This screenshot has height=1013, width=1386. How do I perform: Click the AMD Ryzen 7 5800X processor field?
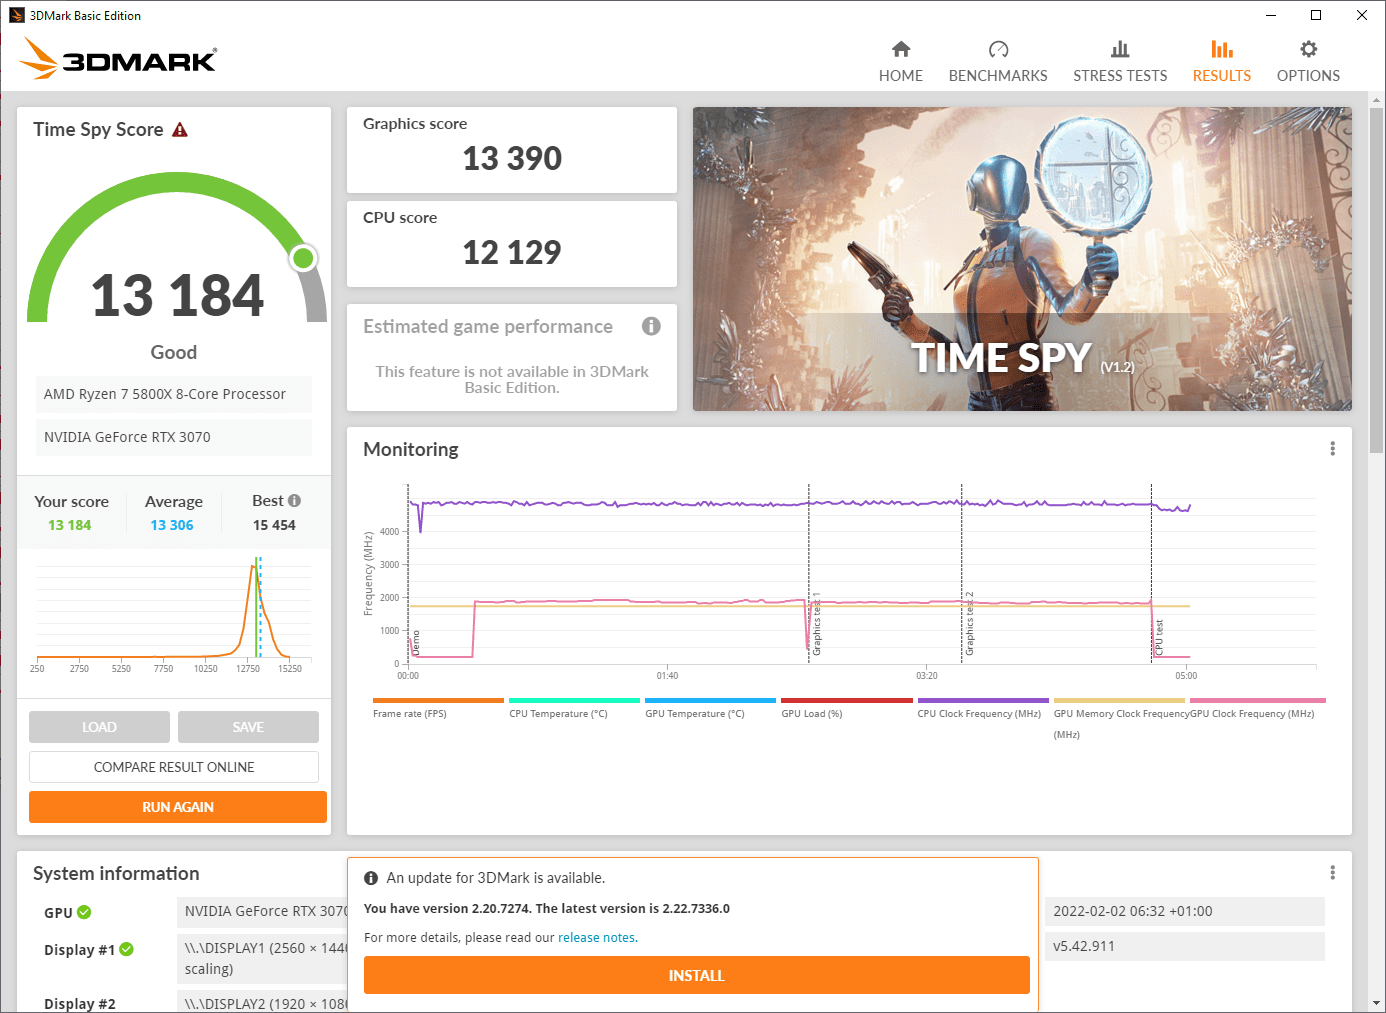click(174, 394)
